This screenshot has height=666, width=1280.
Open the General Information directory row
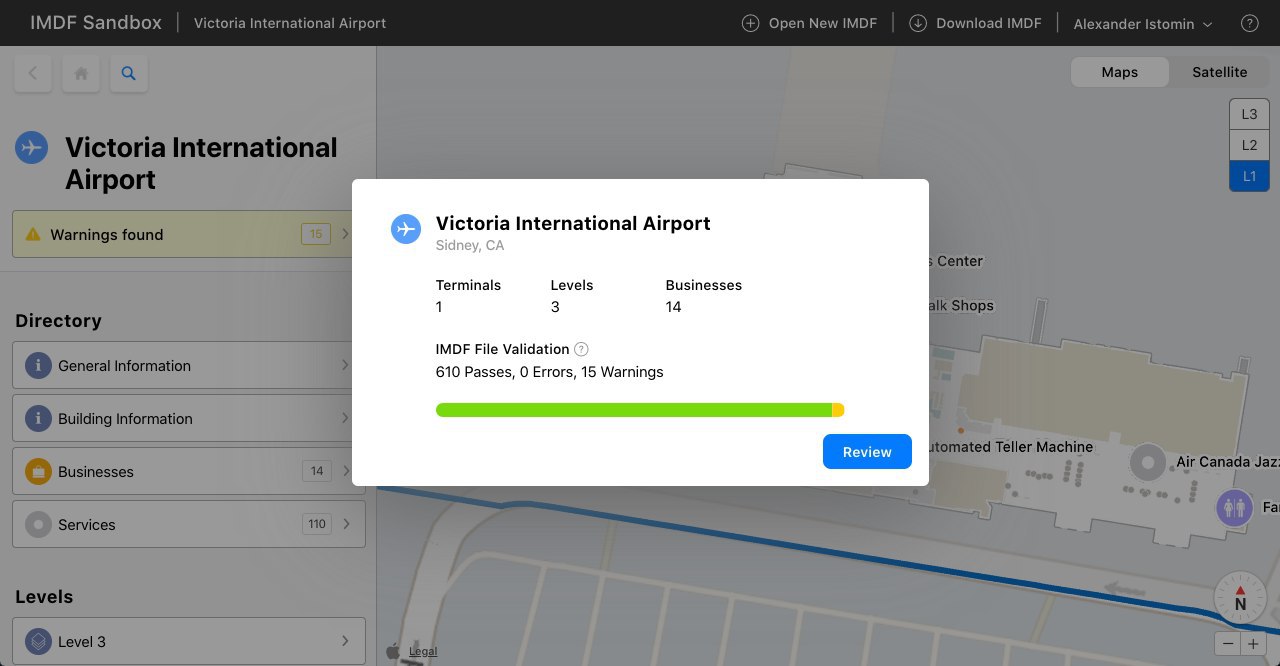point(189,365)
